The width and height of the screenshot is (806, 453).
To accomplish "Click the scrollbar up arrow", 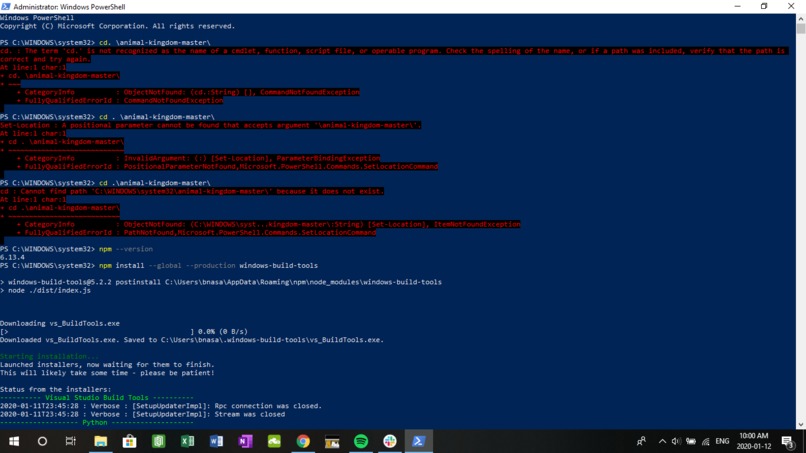I will coord(801,18).
